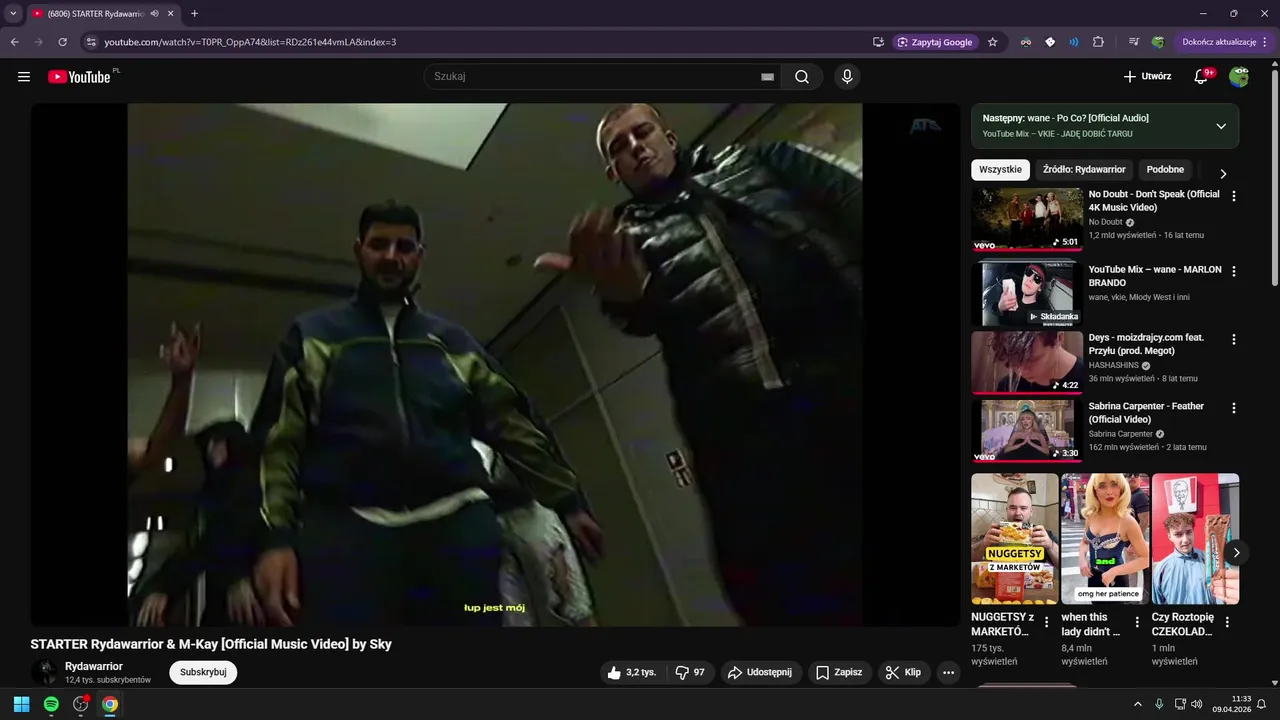The image size is (1280, 720).
Task: Open the media control icon in Chrome toolbar
Action: tap(1133, 42)
